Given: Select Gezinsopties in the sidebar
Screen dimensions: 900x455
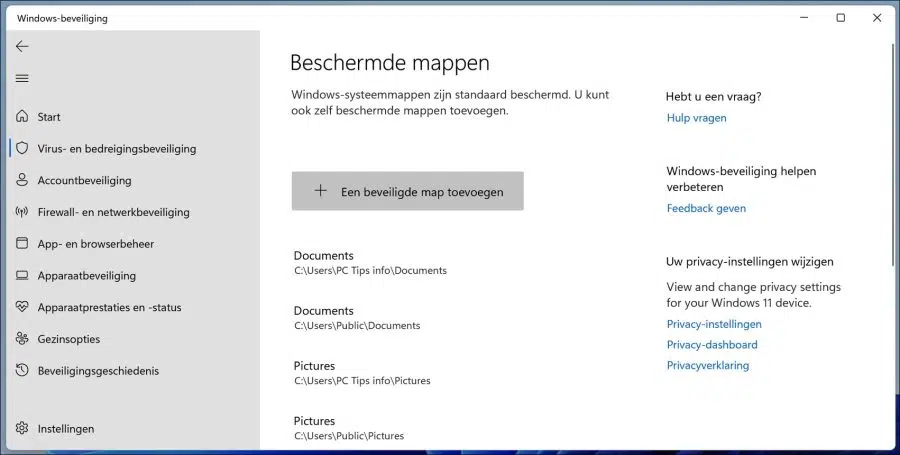Looking at the screenshot, I should (x=69, y=339).
